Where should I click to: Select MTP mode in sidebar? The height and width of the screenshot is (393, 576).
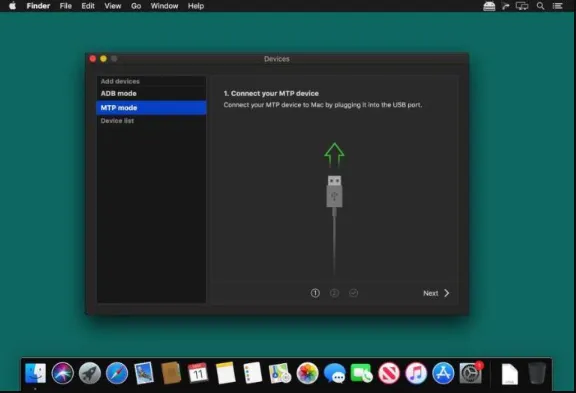[151, 108]
